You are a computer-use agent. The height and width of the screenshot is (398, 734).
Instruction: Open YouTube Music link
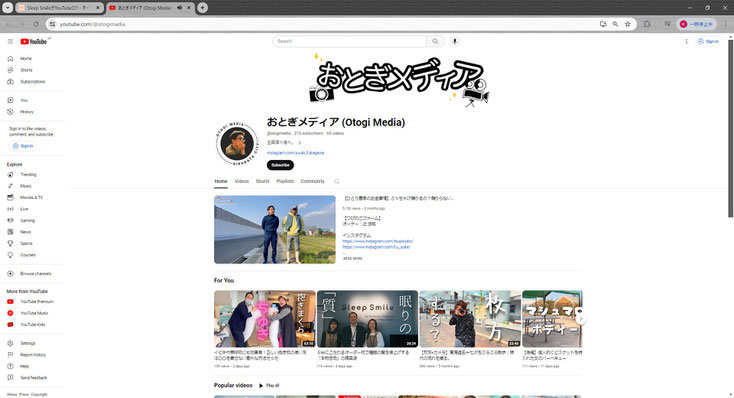tap(34, 313)
